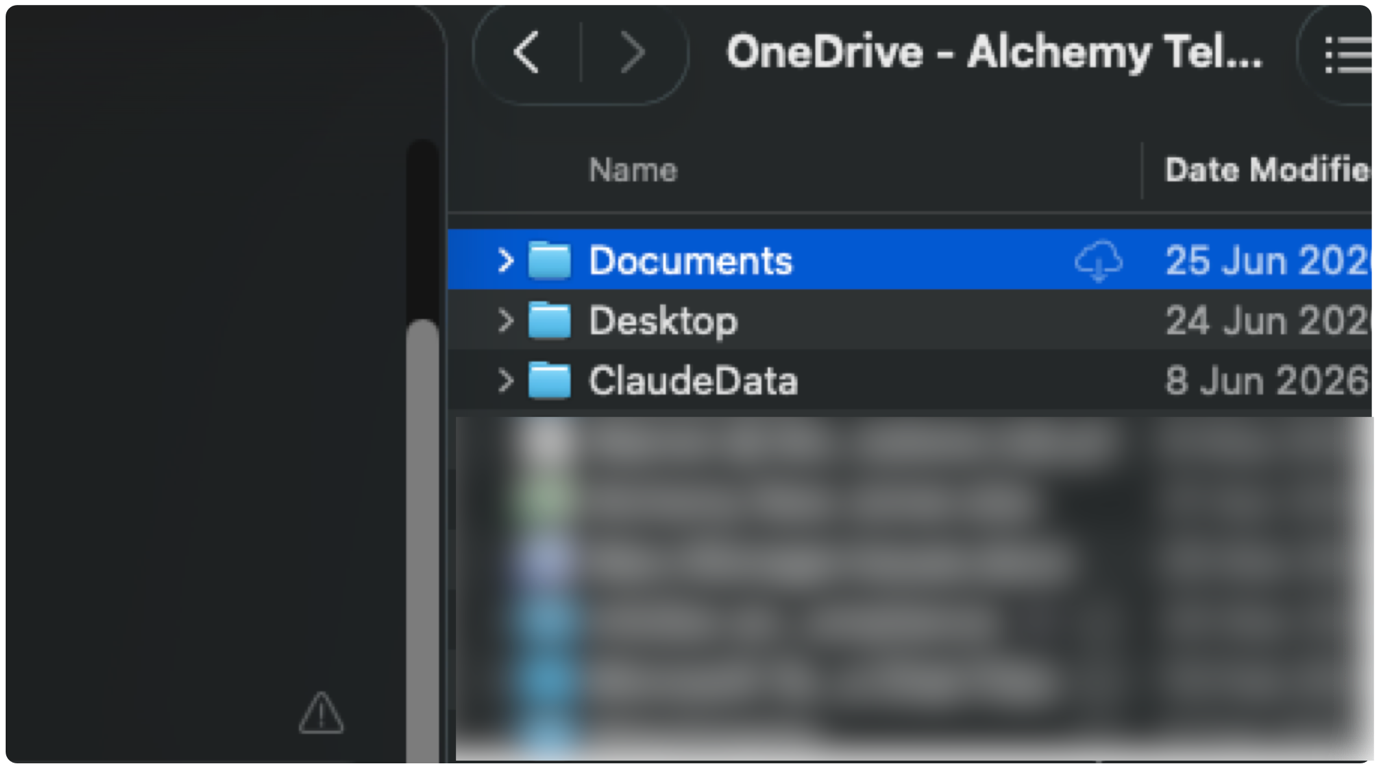Screen dimensions: 1377x769
Task: Select the Desktop folder name
Action: 664,321
